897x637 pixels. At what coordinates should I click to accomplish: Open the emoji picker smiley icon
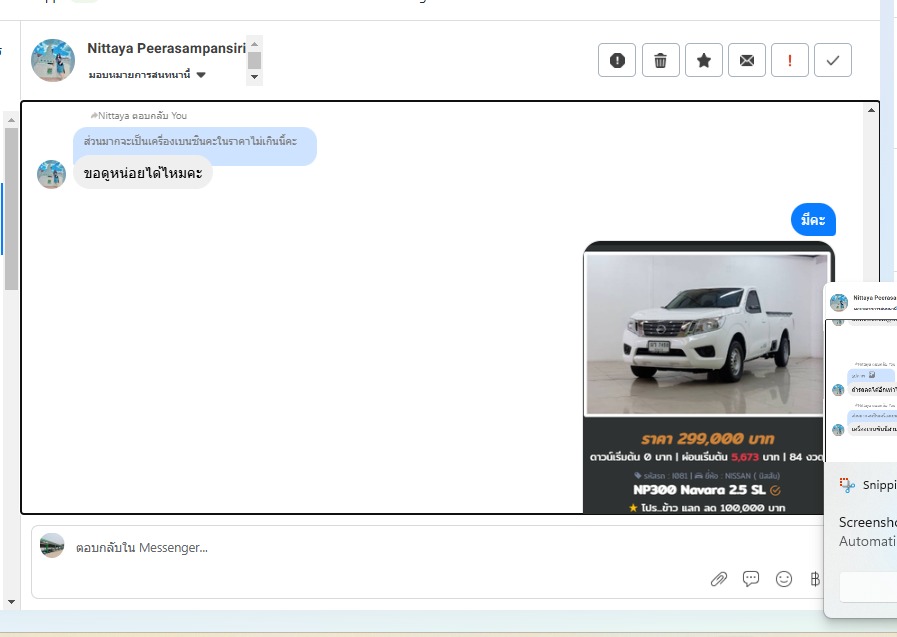coord(784,579)
